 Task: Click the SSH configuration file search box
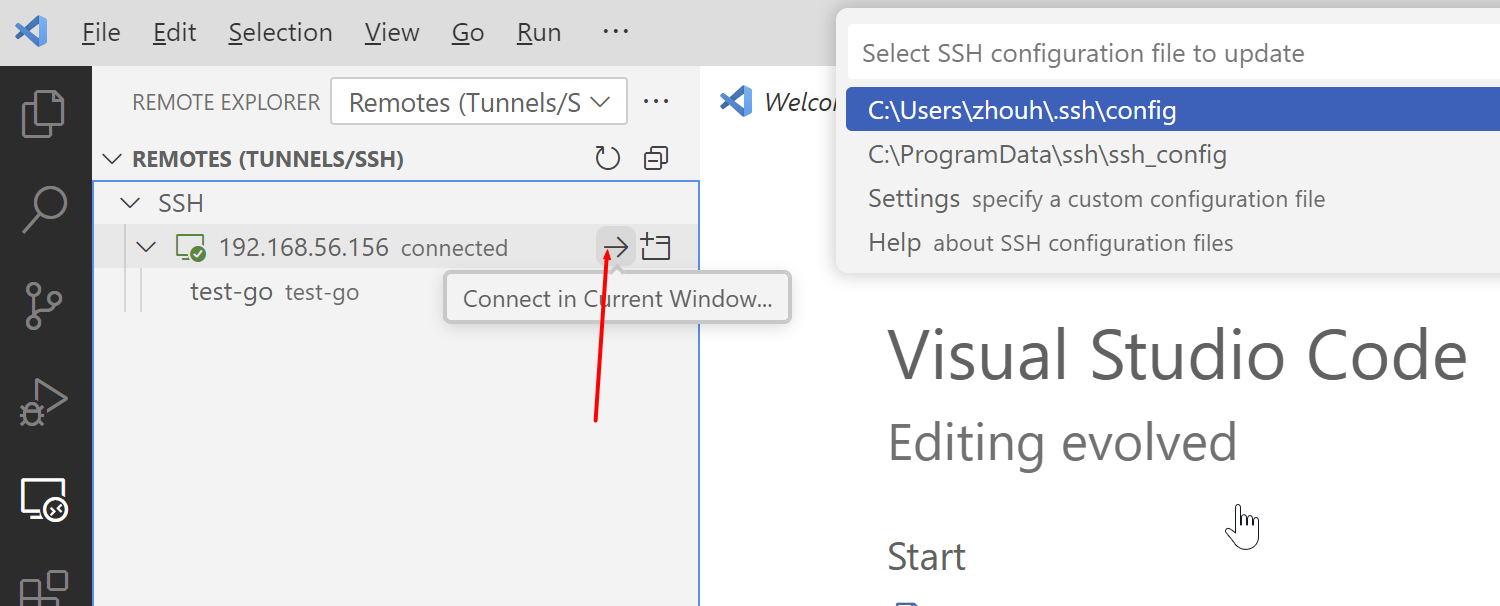click(x=1174, y=53)
